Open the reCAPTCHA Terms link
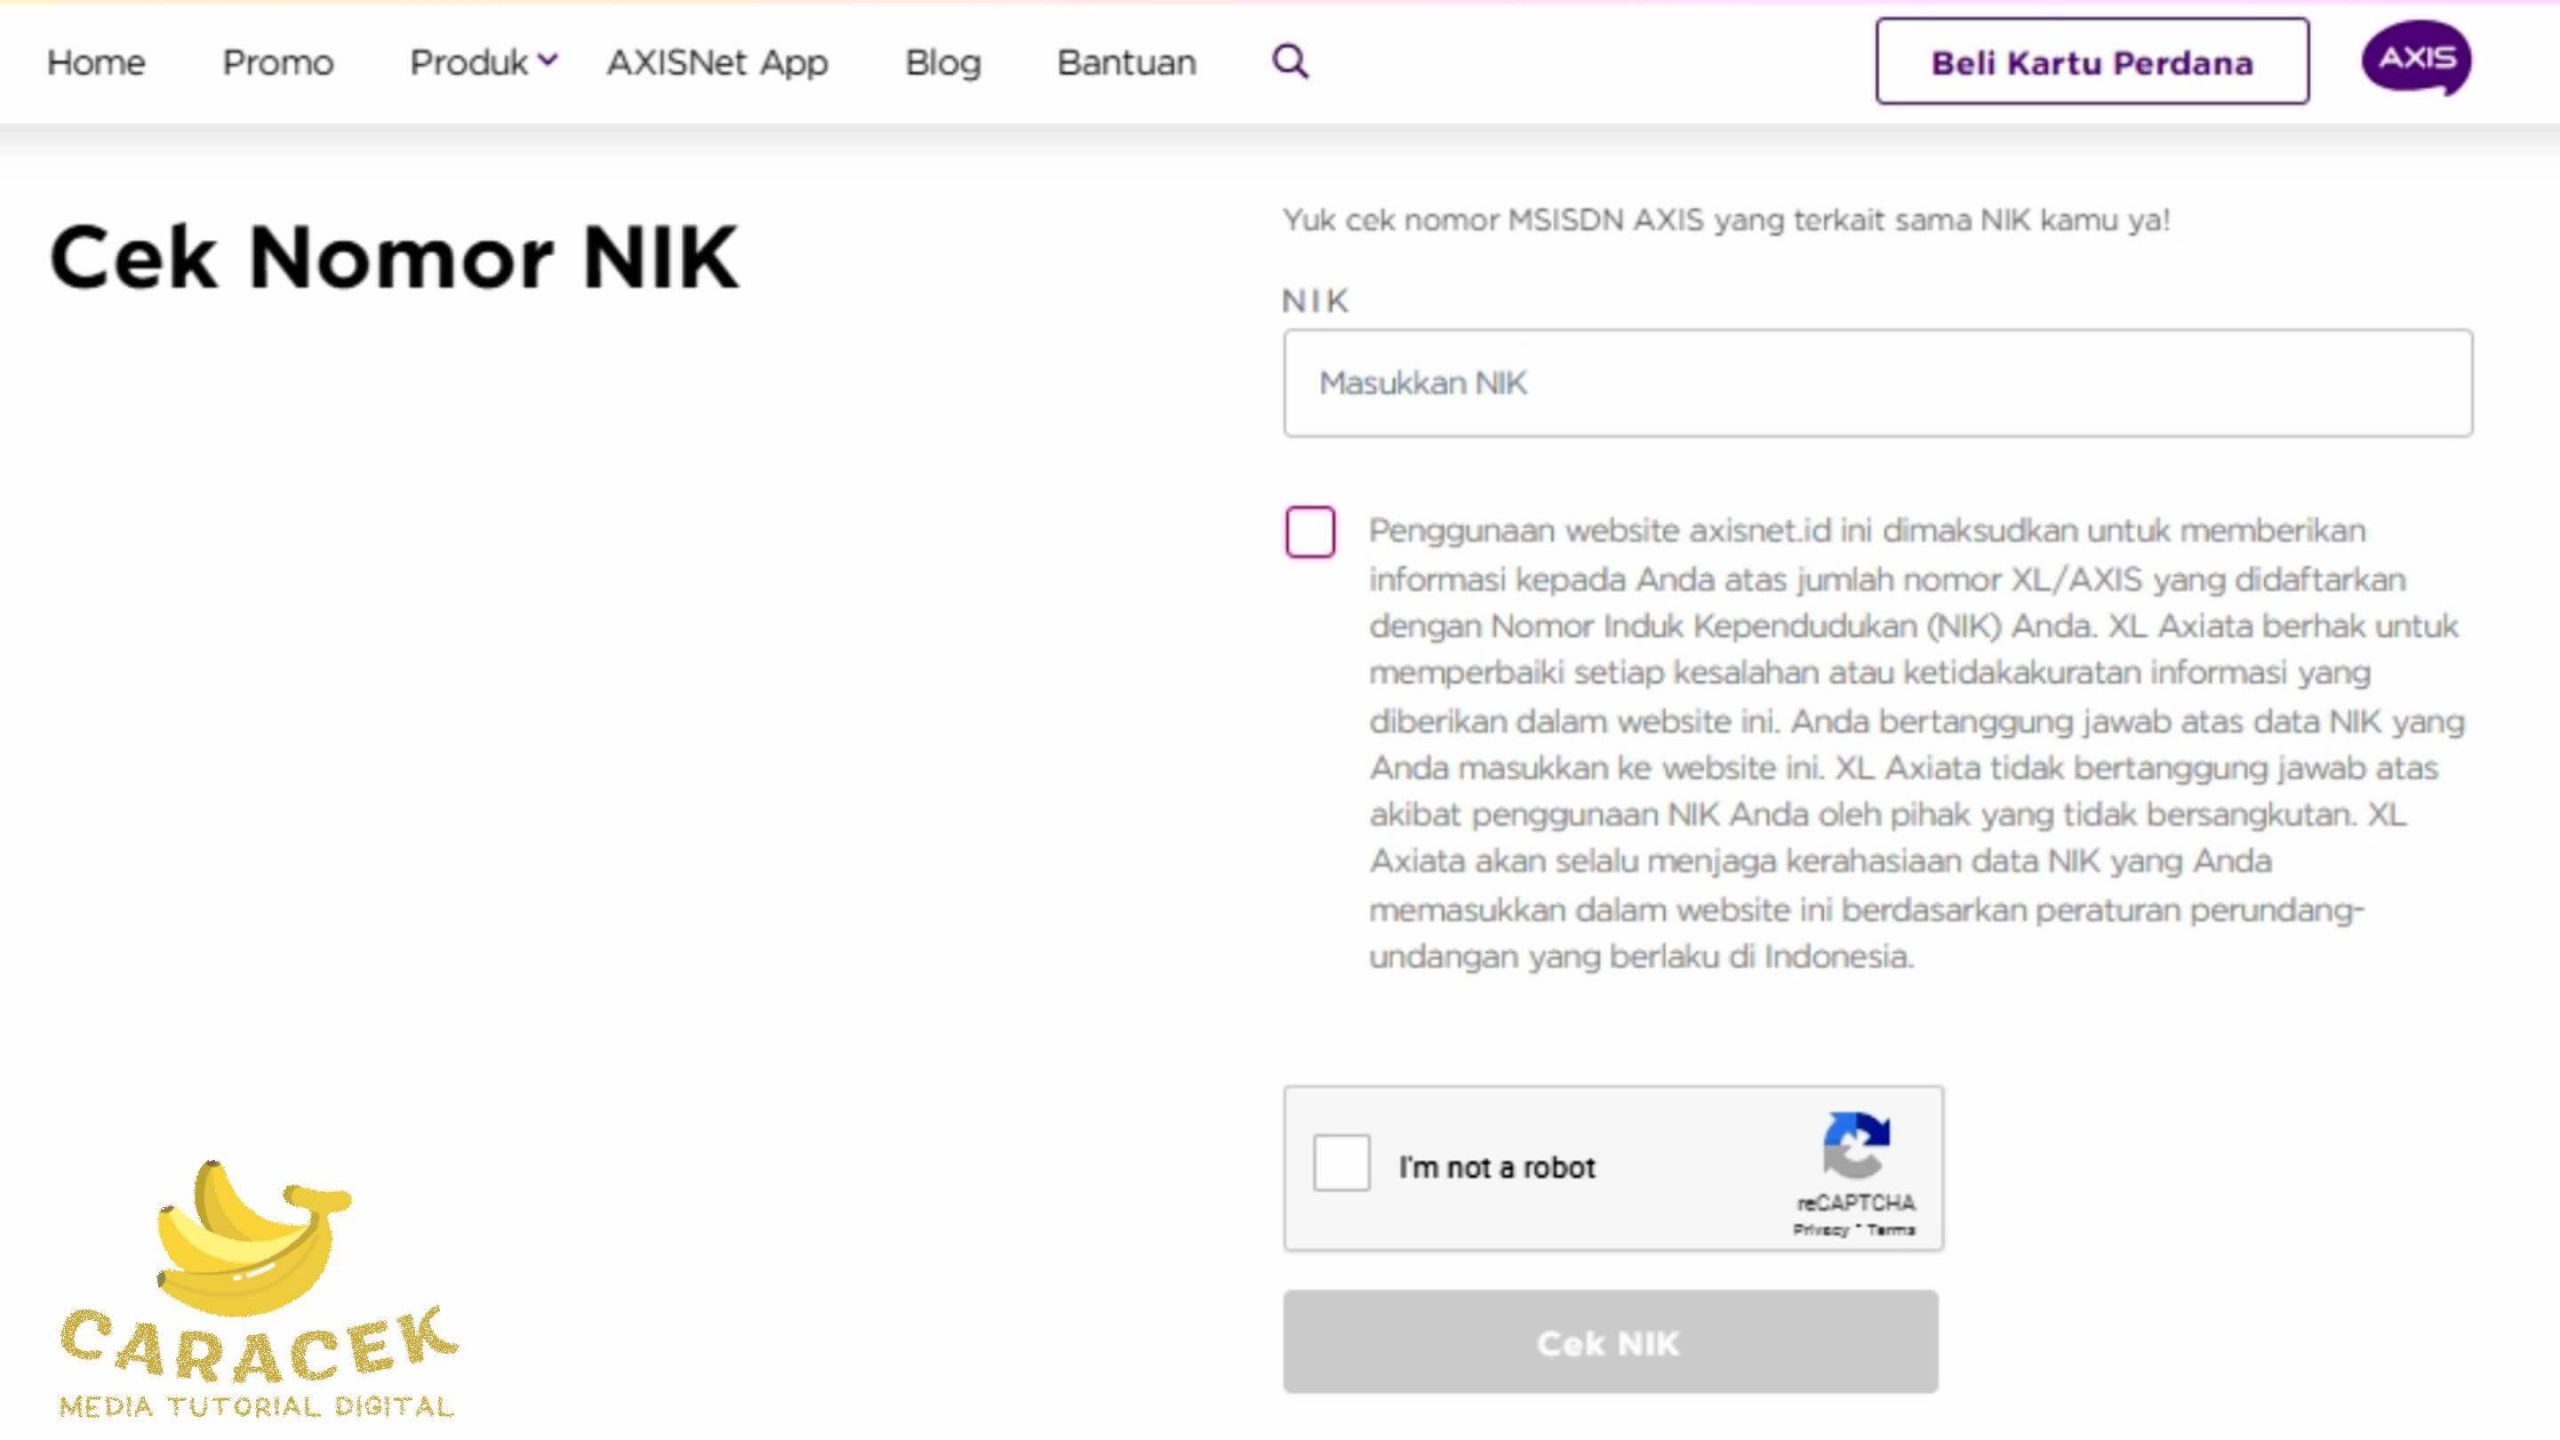 pos(1890,1230)
